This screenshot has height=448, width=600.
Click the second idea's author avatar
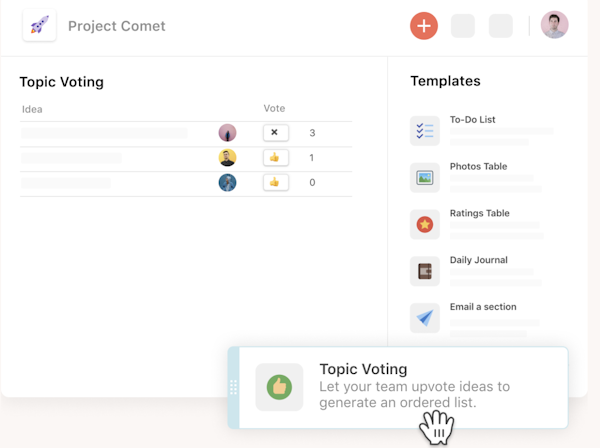pyautogui.click(x=228, y=157)
